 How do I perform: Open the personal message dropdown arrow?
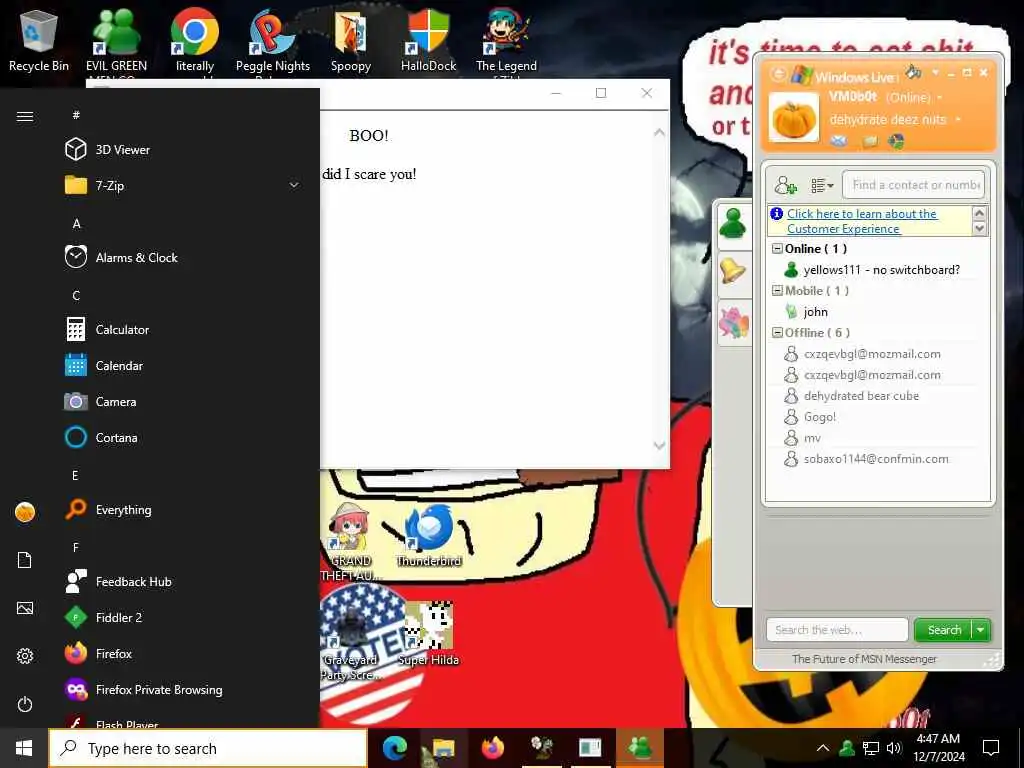958,120
